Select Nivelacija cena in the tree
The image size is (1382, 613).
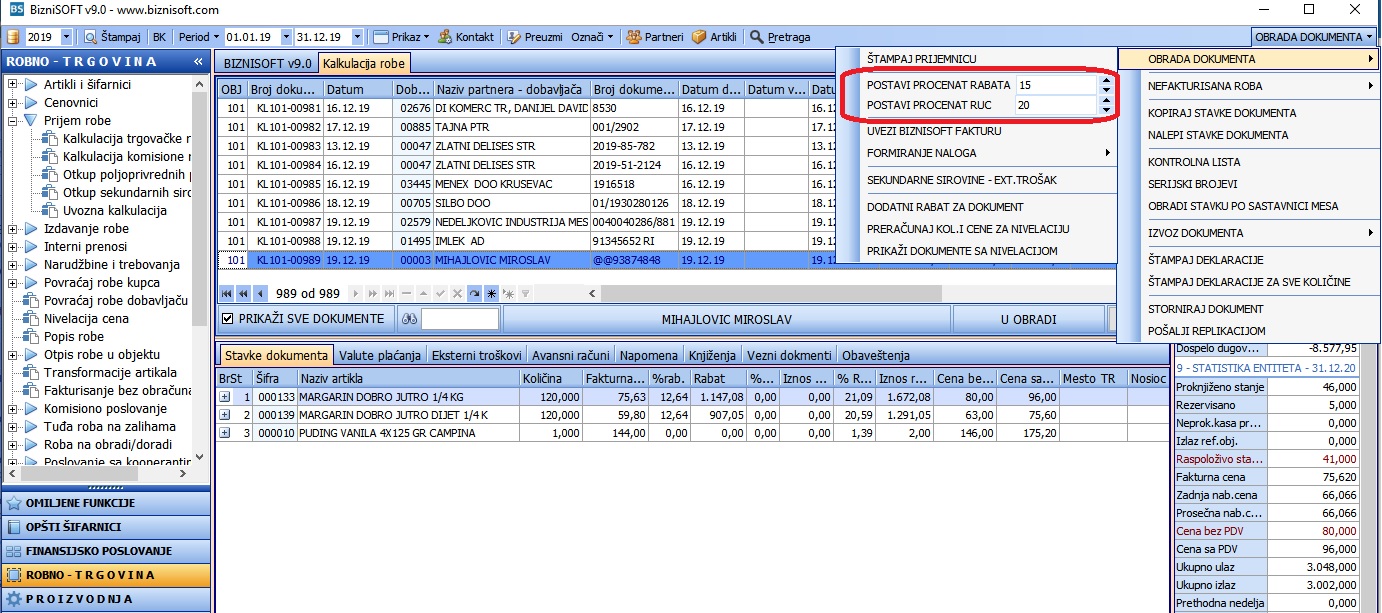86,319
